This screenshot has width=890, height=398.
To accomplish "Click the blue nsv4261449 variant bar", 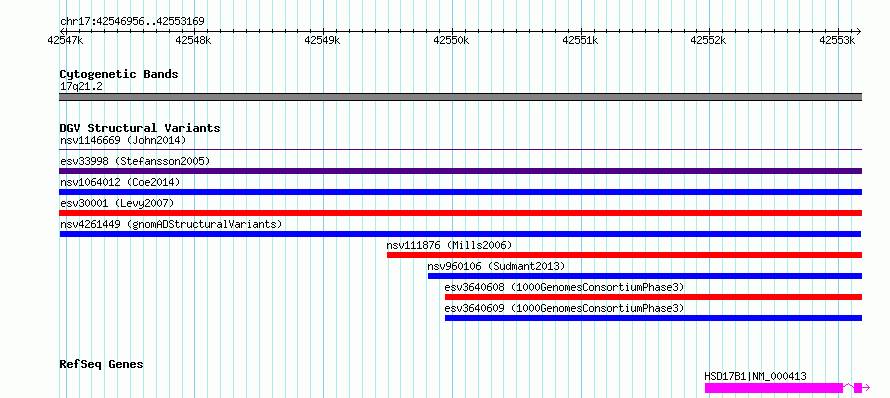I will coord(460,234).
